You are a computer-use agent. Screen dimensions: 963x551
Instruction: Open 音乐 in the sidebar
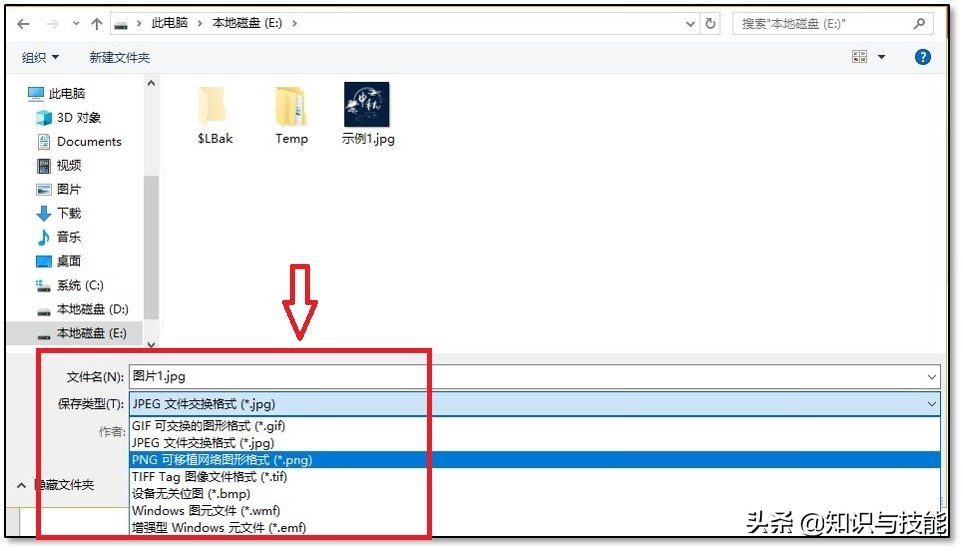point(59,237)
